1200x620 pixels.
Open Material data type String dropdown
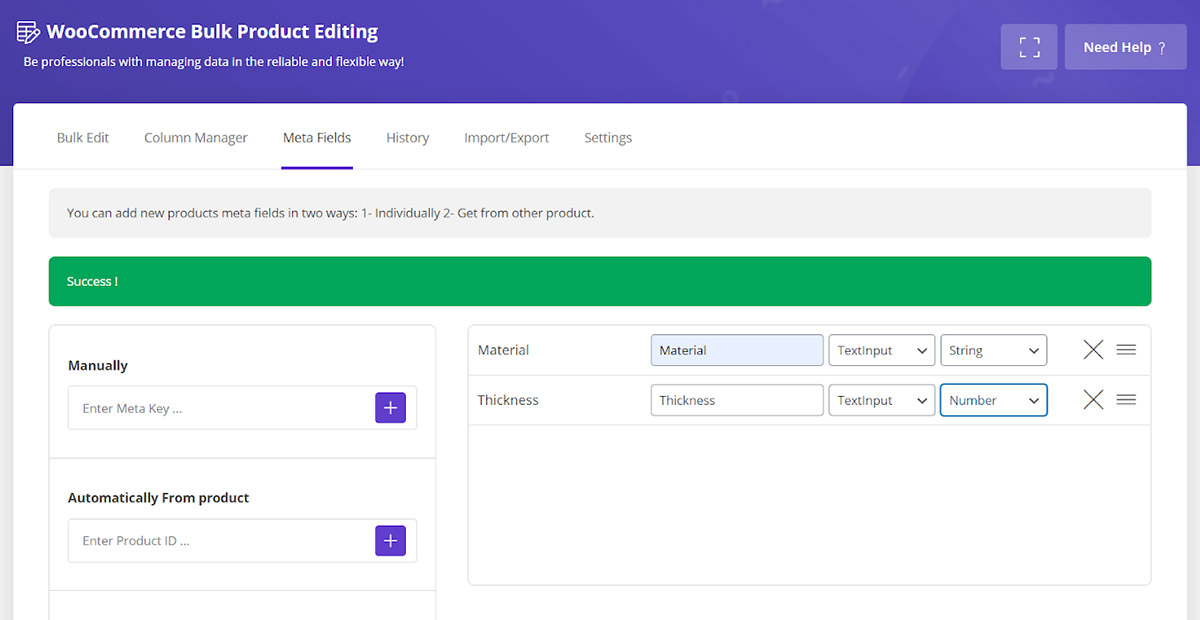994,350
